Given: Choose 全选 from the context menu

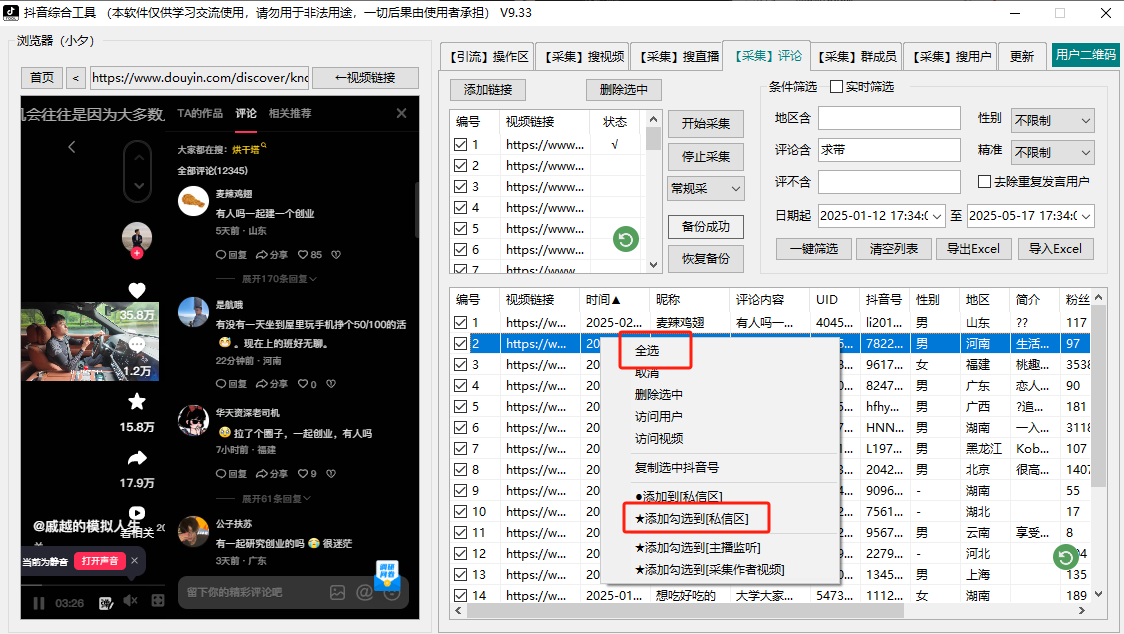Looking at the screenshot, I should point(647,352).
